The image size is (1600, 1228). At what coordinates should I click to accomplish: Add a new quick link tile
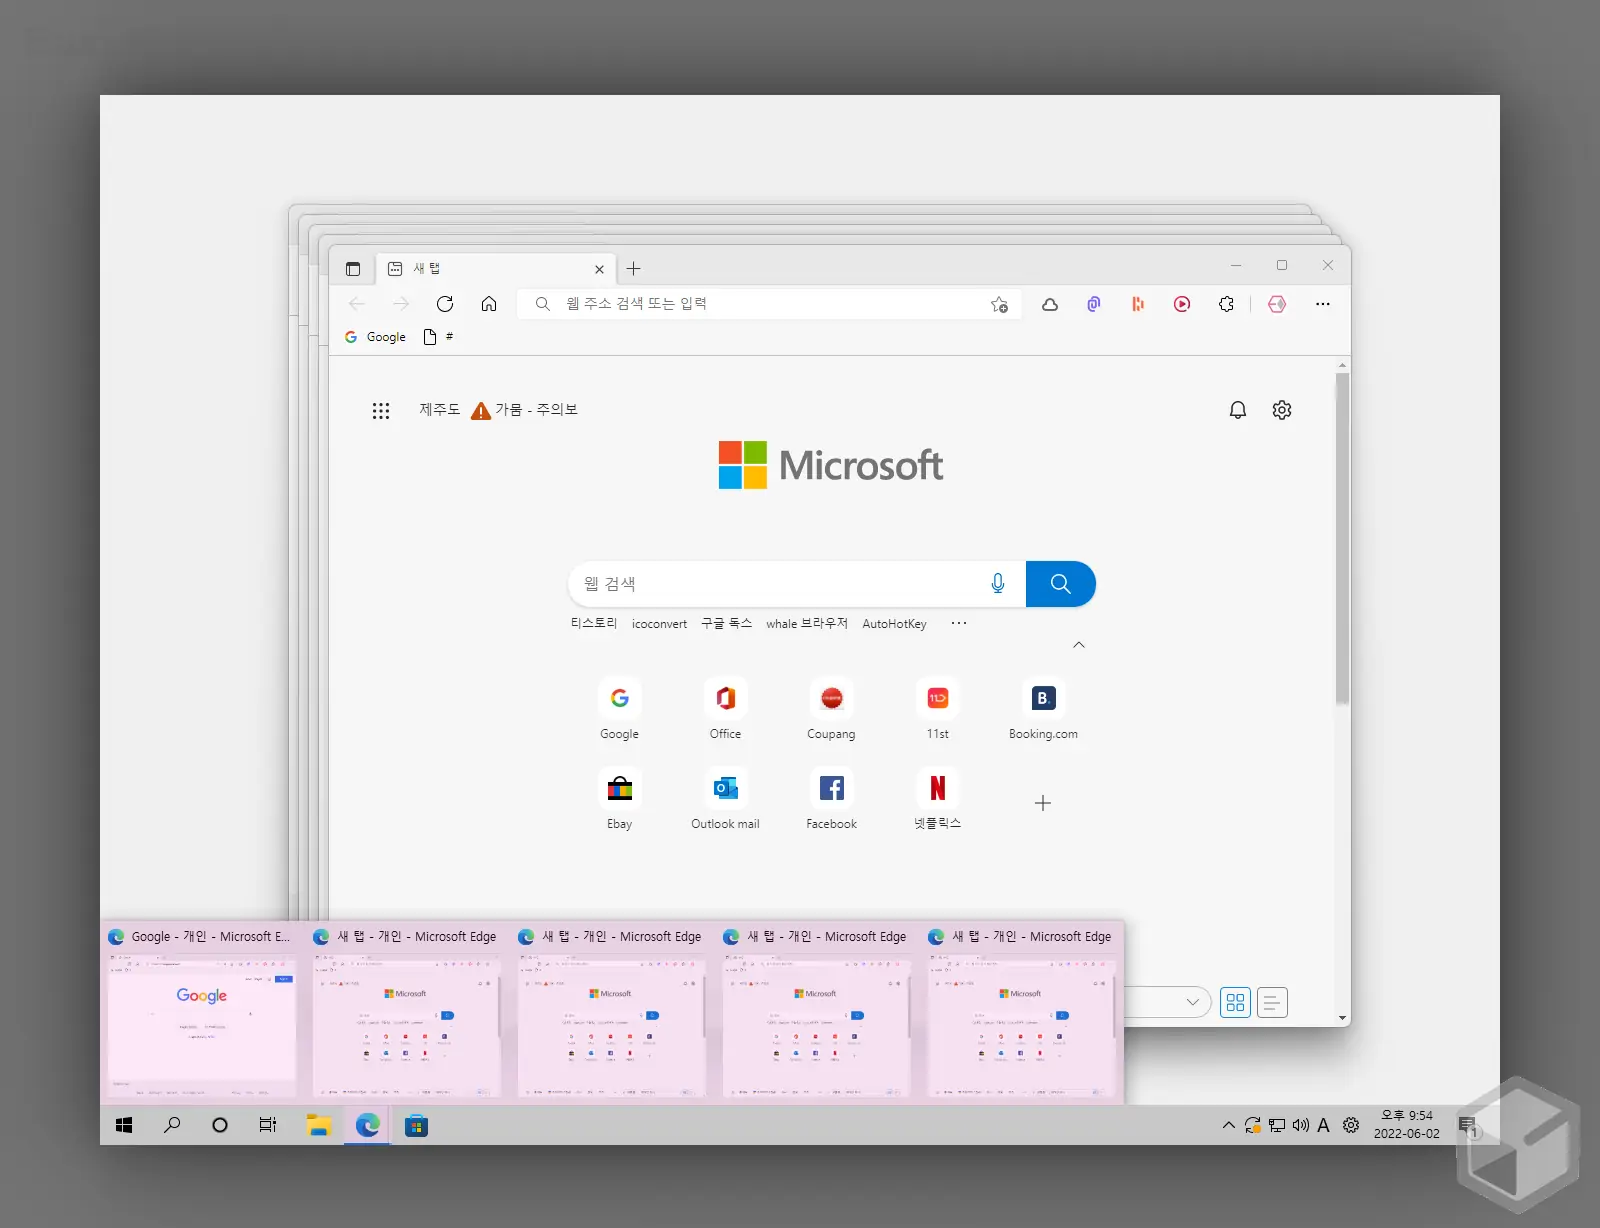tap(1043, 803)
